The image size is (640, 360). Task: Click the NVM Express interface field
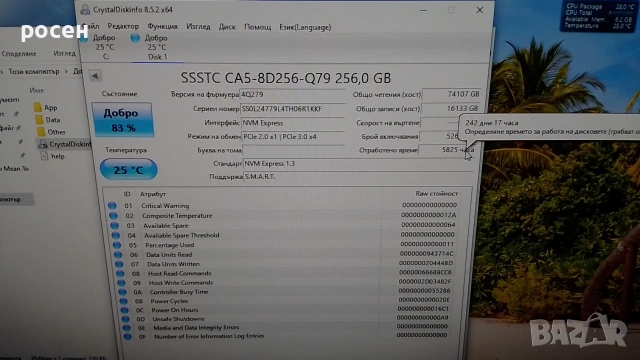point(293,122)
